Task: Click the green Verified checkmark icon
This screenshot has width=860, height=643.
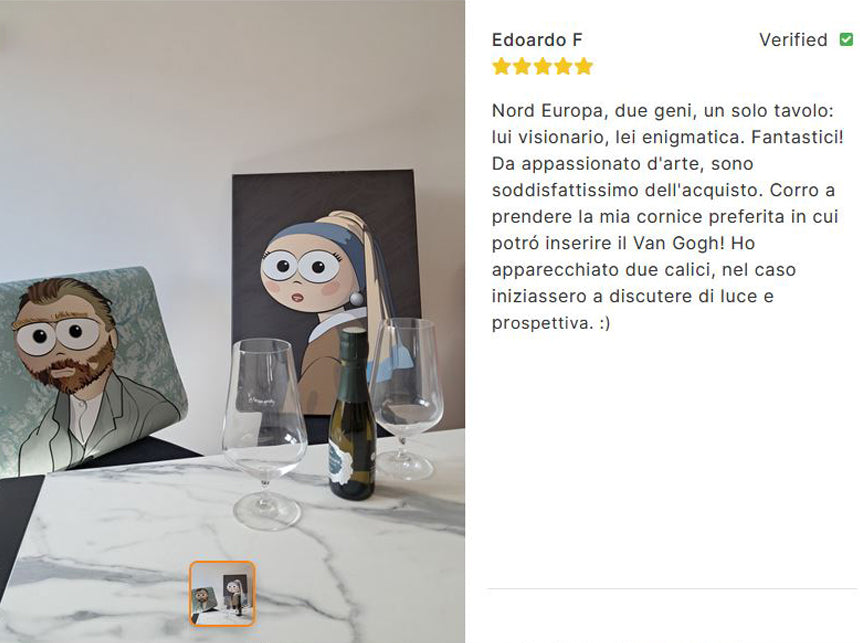Action: click(846, 40)
